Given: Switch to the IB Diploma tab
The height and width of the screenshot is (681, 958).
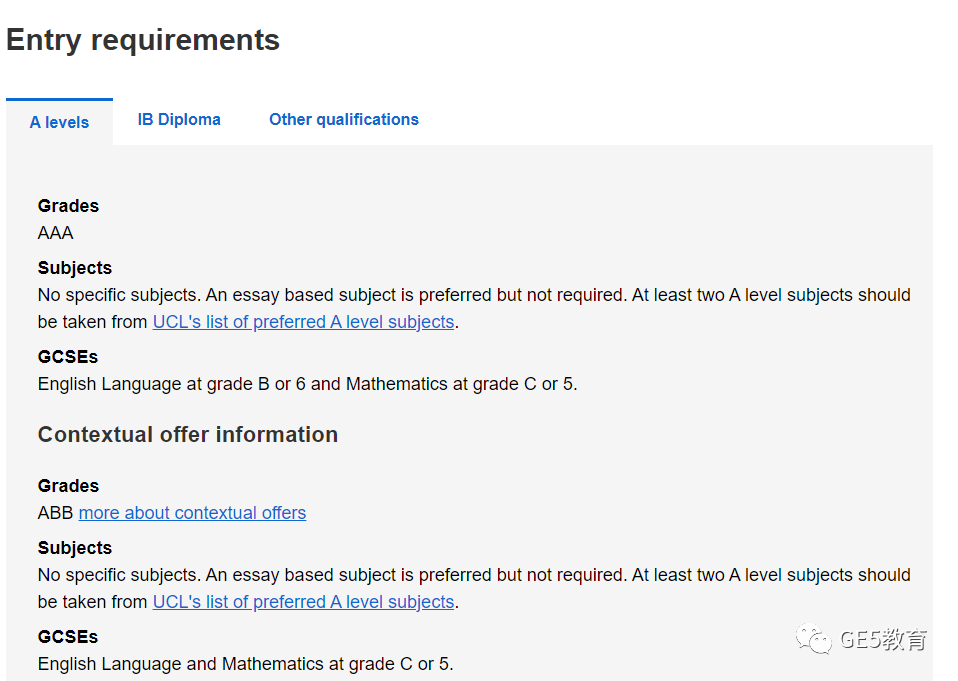Looking at the screenshot, I should click(179, 119).
